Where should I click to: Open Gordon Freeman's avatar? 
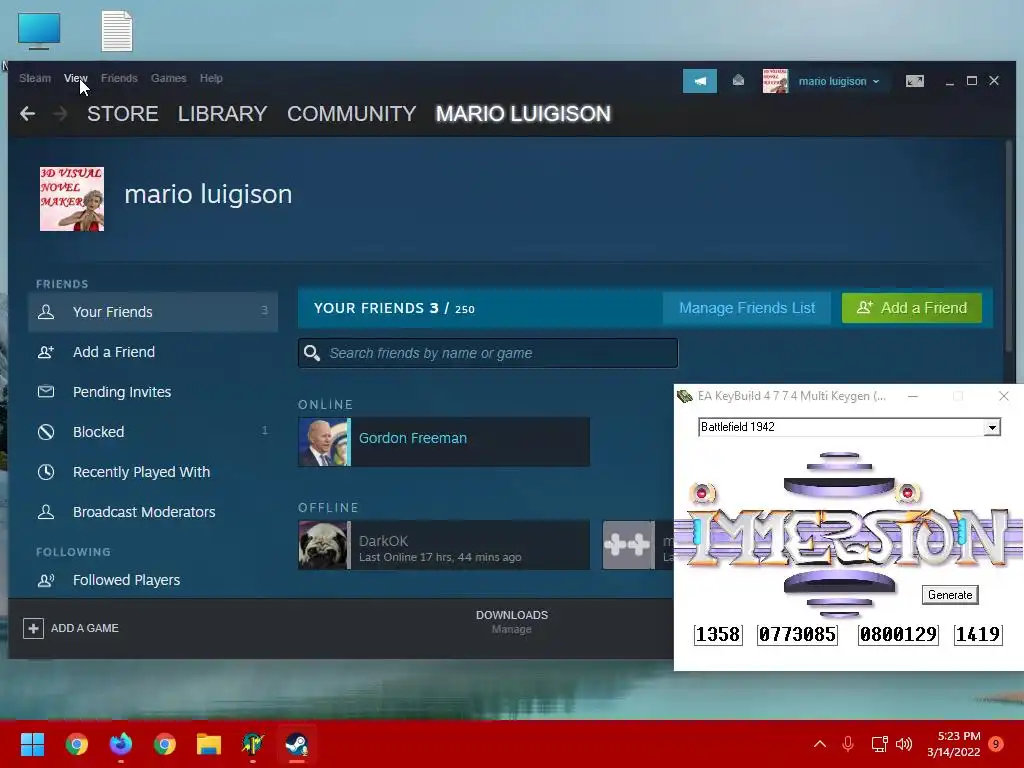tap(323, 442)
